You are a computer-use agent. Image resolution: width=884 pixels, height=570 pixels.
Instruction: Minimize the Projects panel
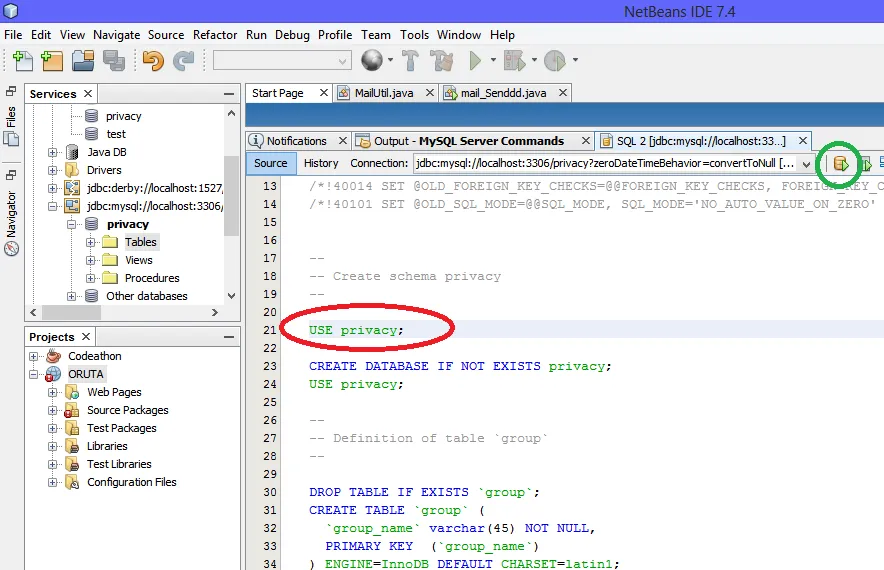229,337
